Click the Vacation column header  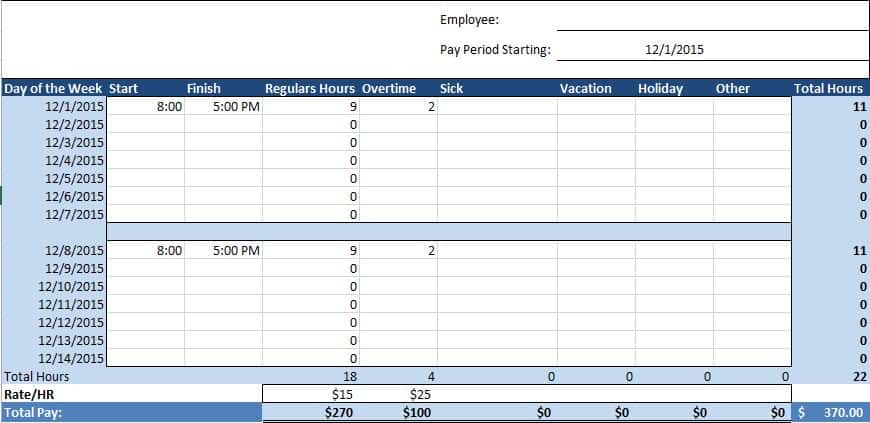click(586, 88)
